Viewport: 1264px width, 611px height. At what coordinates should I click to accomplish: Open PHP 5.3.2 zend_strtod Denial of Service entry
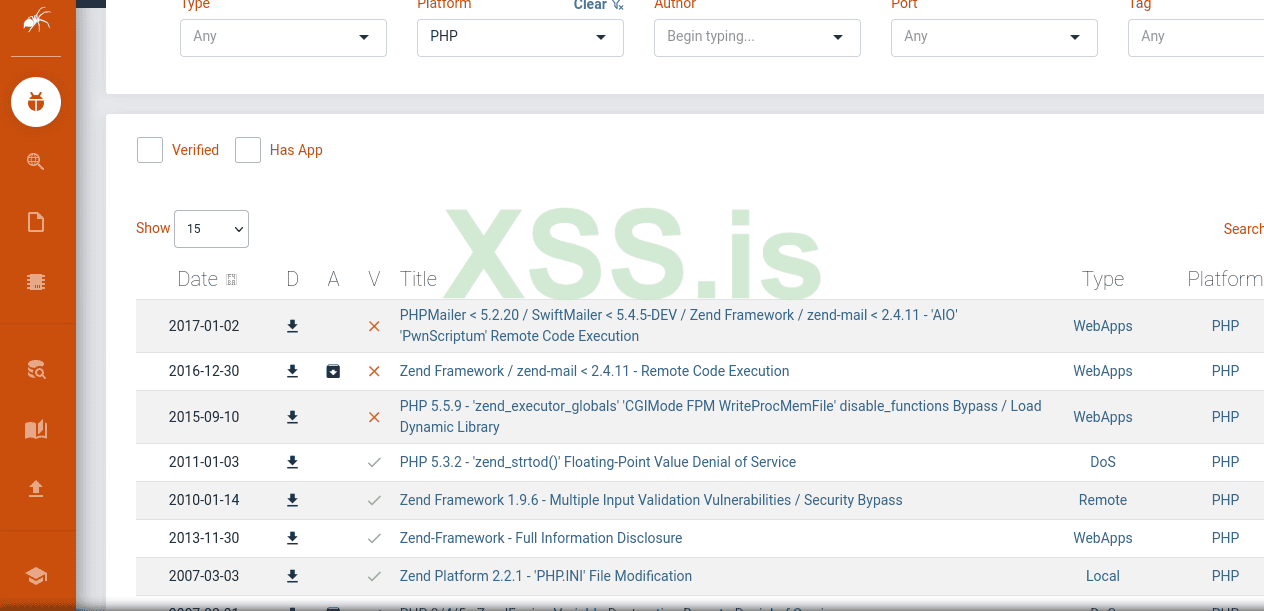(598, 462)
